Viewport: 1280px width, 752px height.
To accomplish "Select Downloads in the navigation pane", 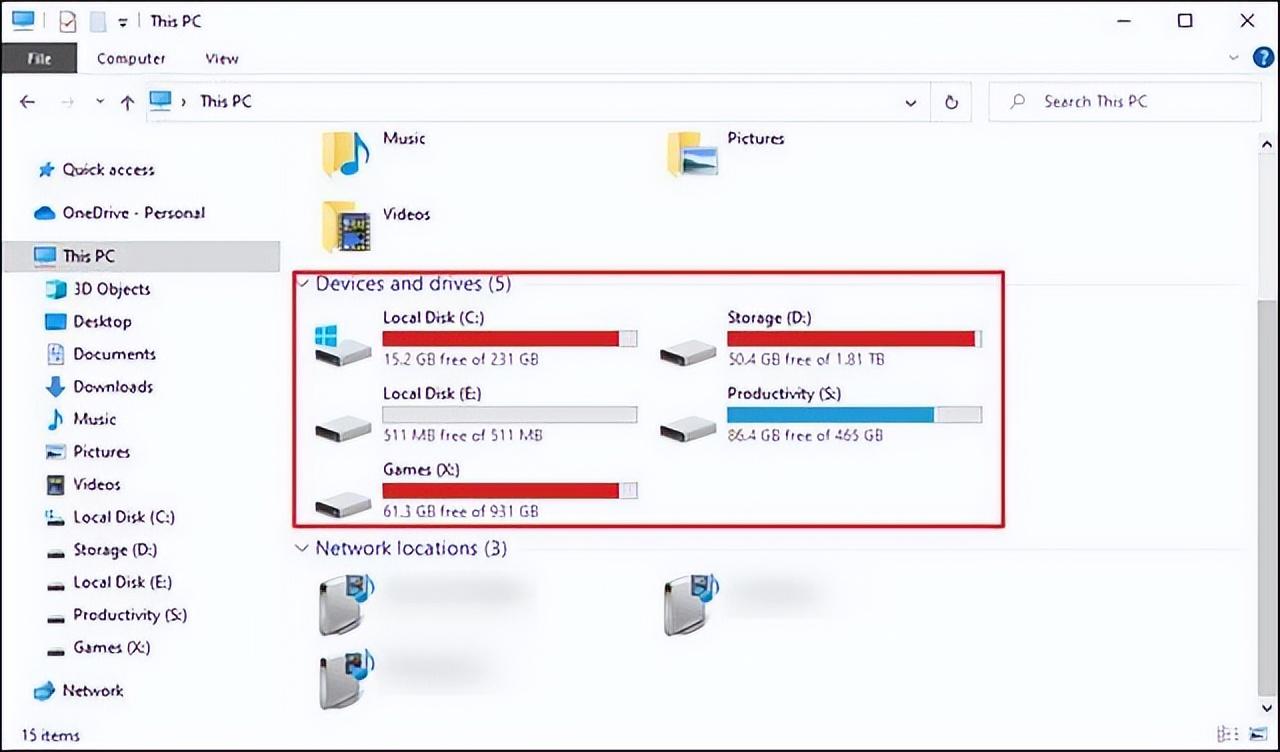I will (112, 387).
